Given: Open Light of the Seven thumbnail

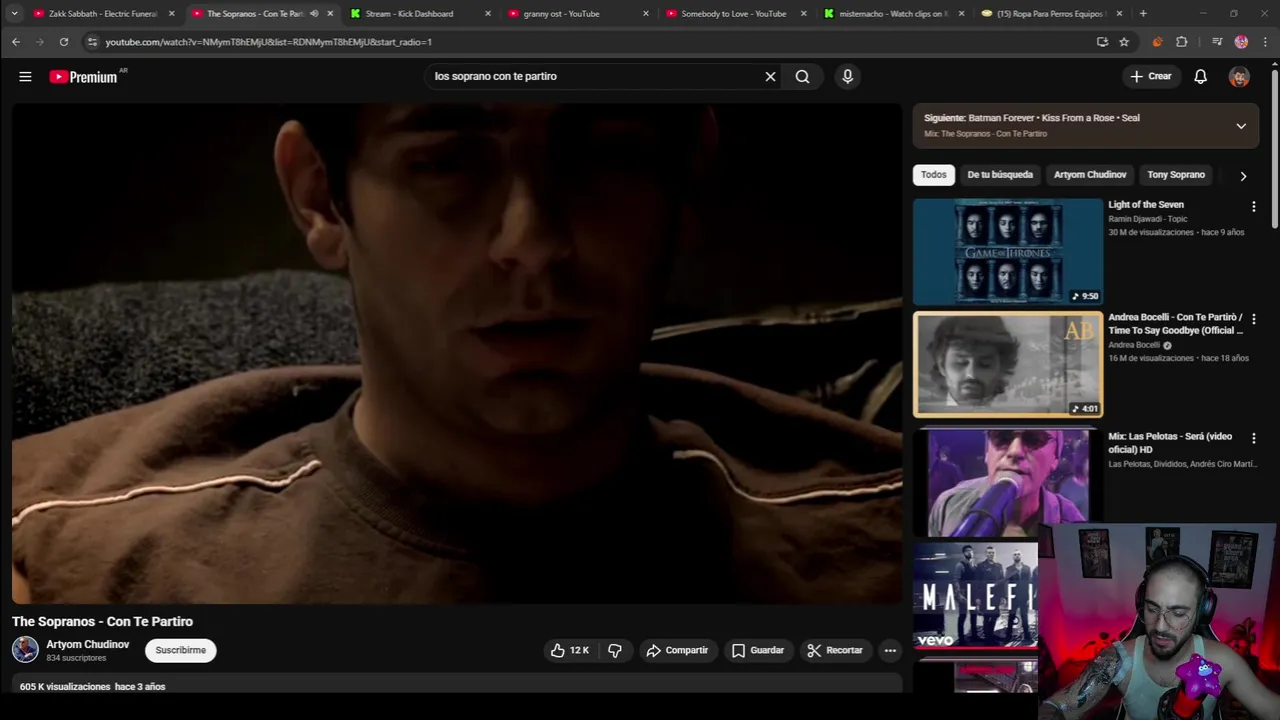Looking at the screenshot, I should [1008, 251].
